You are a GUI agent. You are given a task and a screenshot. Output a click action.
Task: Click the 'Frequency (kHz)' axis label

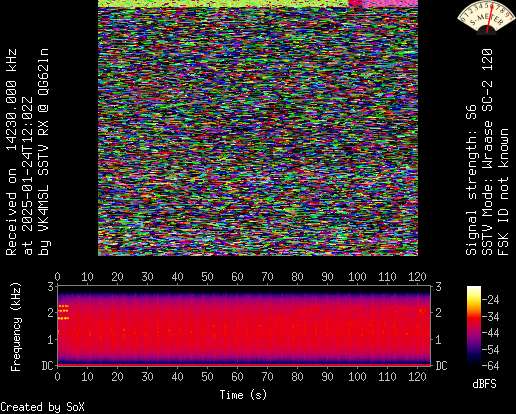(16, 327)
